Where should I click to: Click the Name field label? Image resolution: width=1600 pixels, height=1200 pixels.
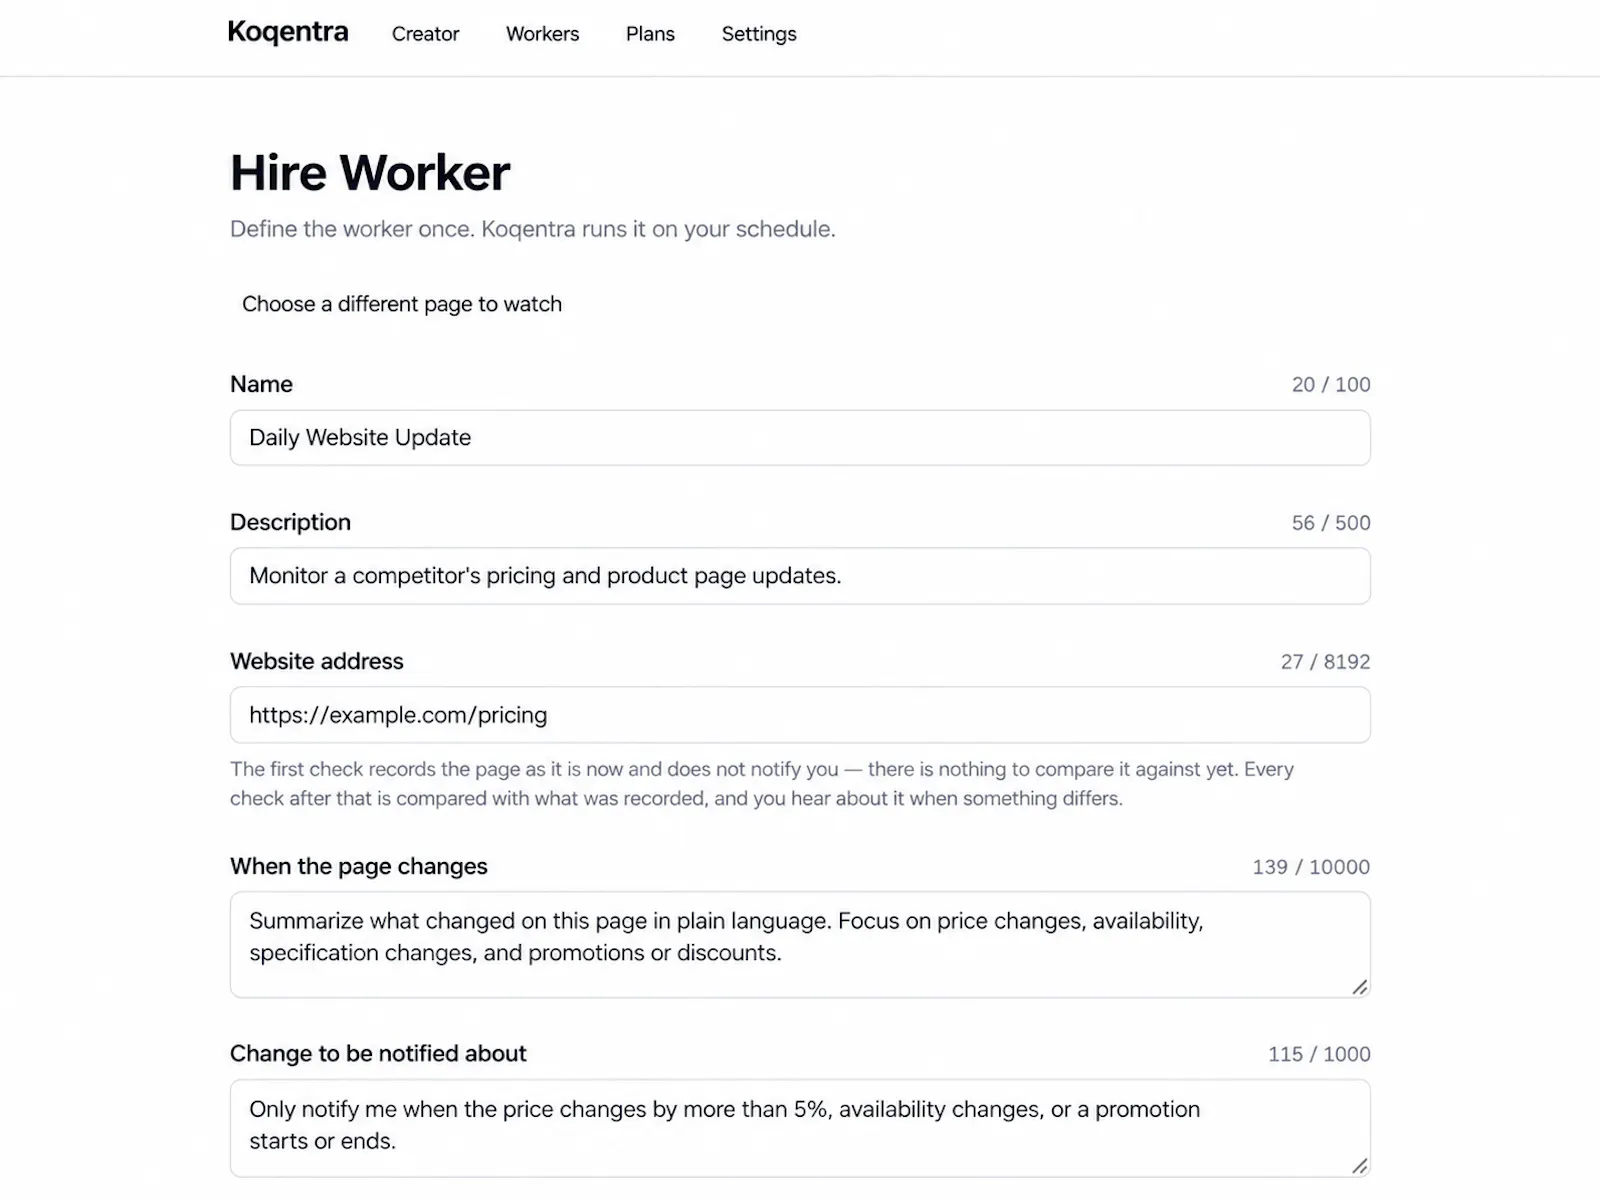point(261,384)
